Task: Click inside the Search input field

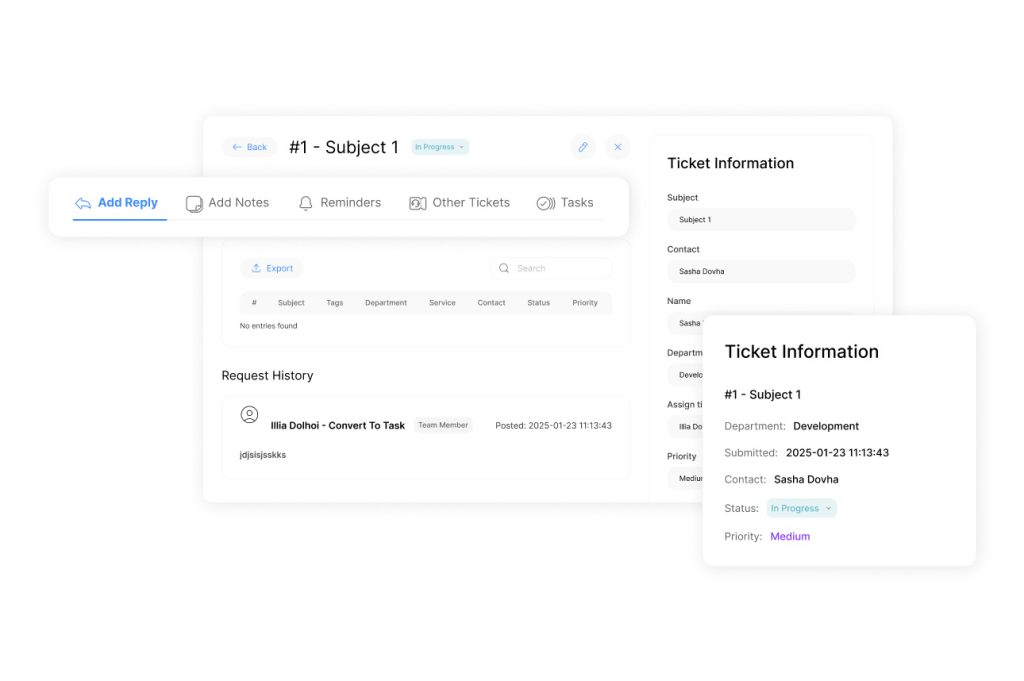Action: click(558, 268)
